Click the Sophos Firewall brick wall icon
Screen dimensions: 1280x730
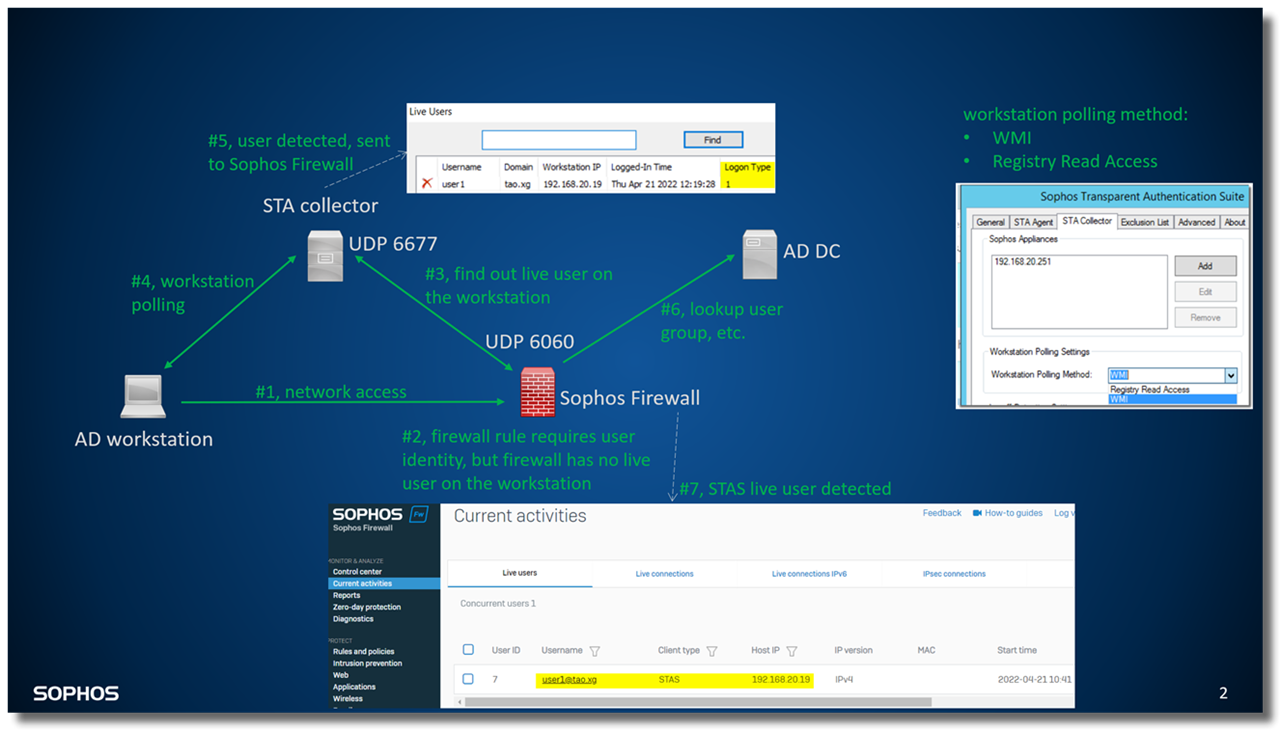click(x=538, y=392)
